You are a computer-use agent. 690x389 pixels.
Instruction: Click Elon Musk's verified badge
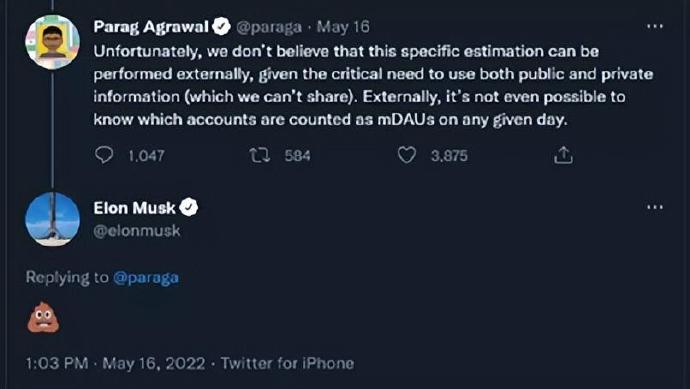pyautogui.click(x=189, y=207)
